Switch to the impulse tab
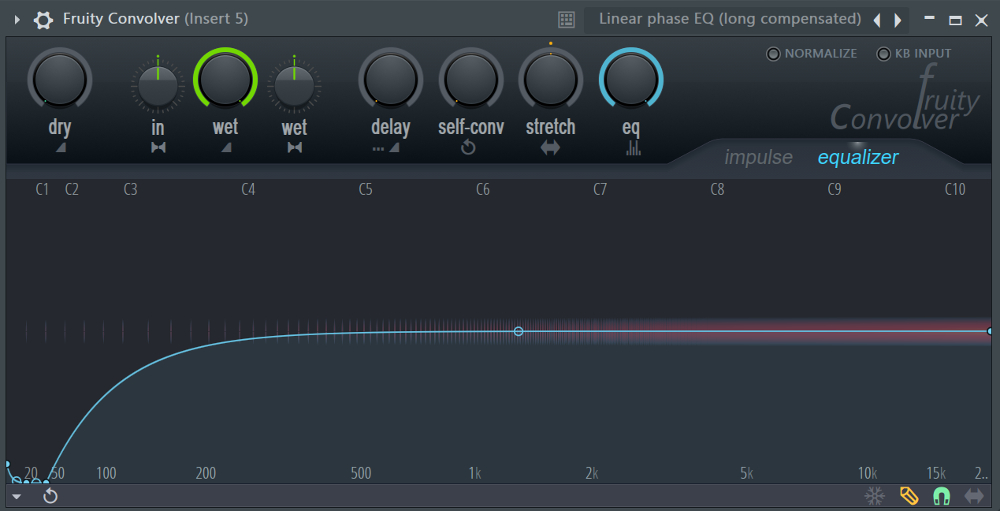 point(758,158)
